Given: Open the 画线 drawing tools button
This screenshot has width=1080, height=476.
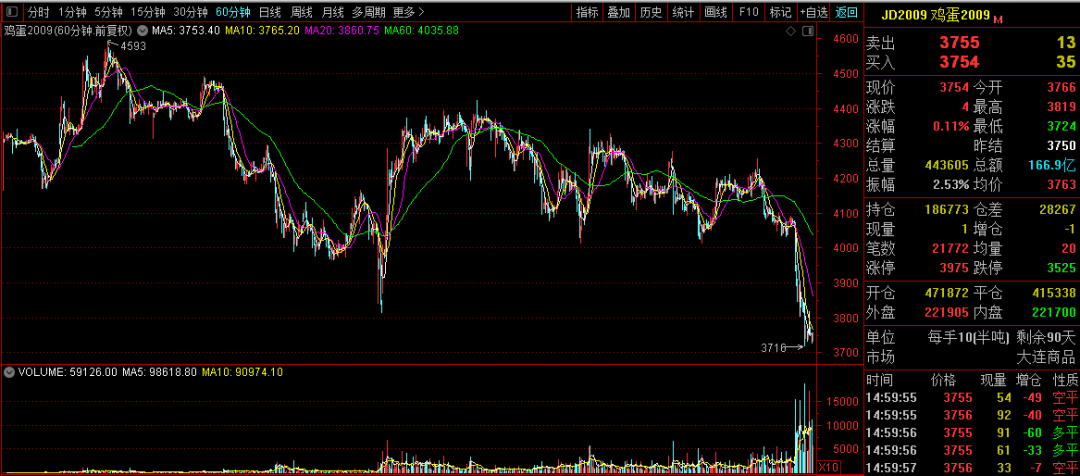Looking at the screenshot, I should pos(716,12).
